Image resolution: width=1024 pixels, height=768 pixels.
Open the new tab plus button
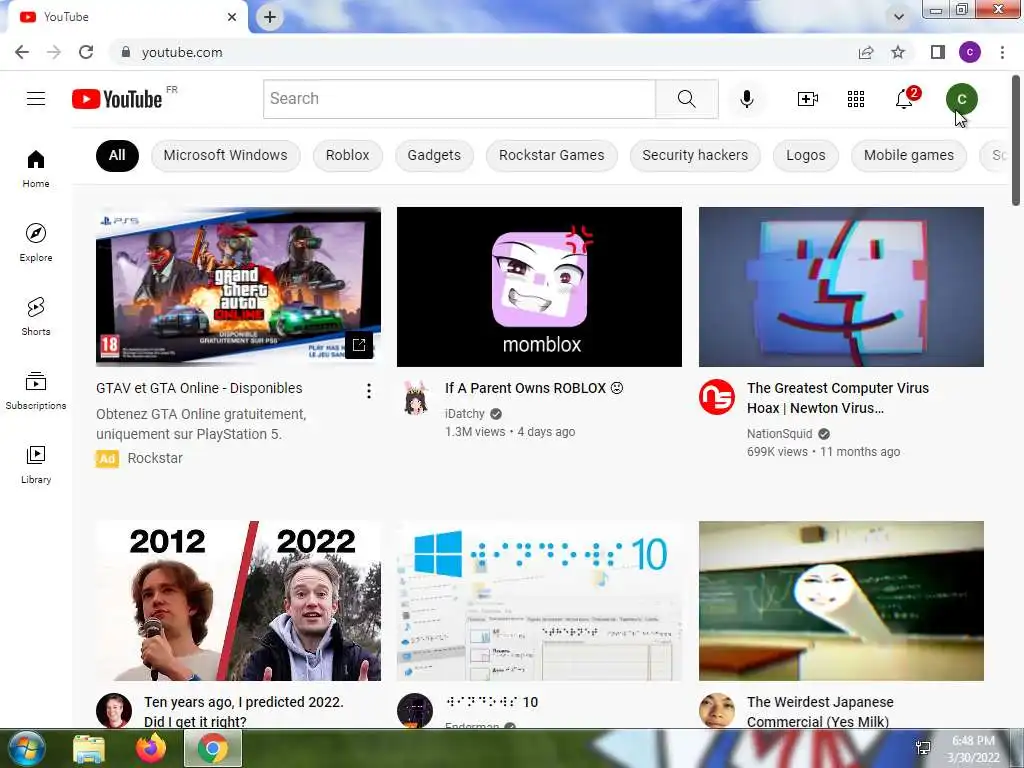(270, 17)
